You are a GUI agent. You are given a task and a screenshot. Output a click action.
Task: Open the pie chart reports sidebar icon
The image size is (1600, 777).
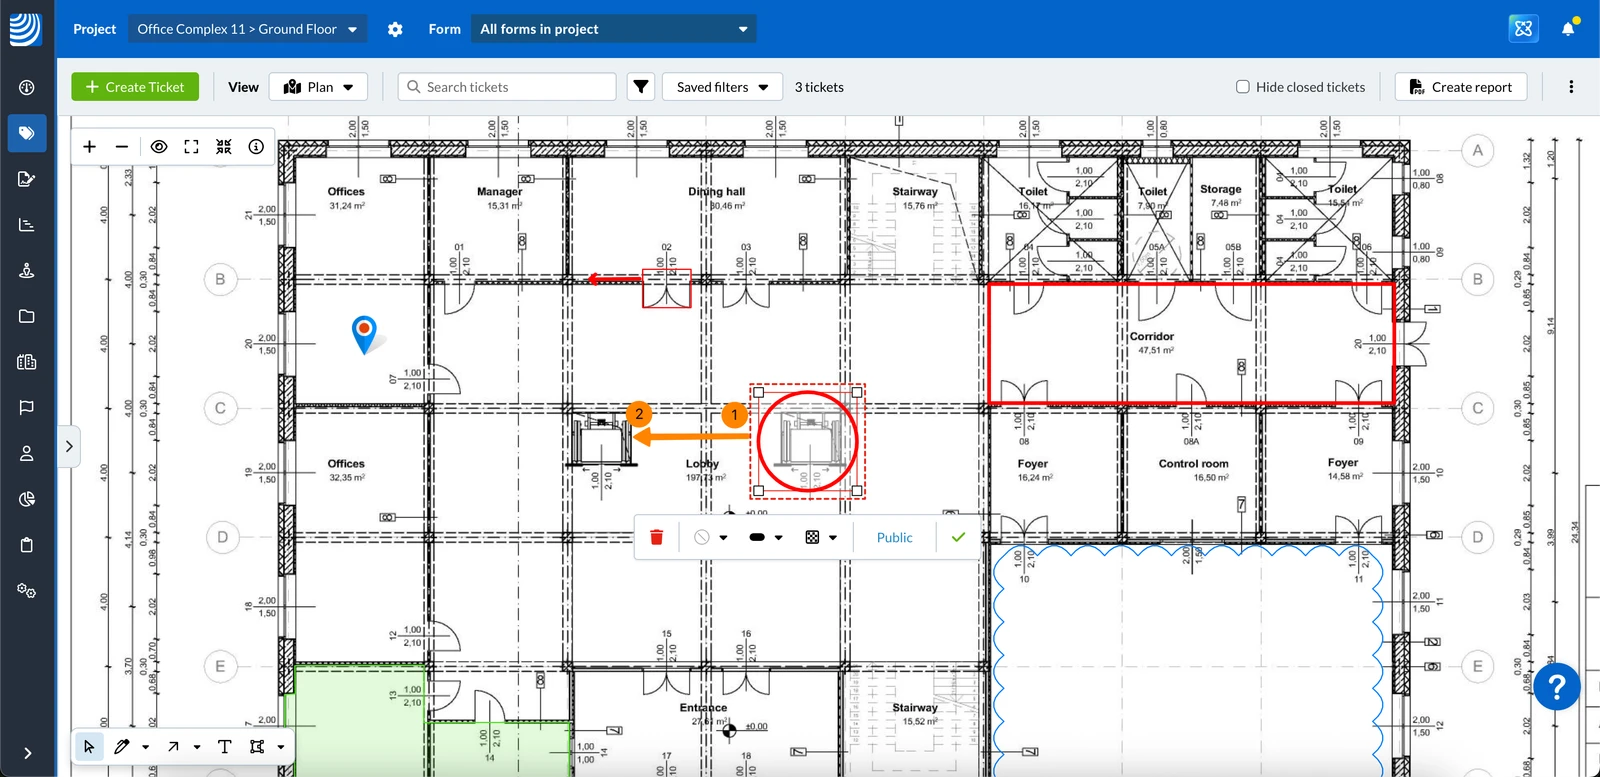coord(27,499)
